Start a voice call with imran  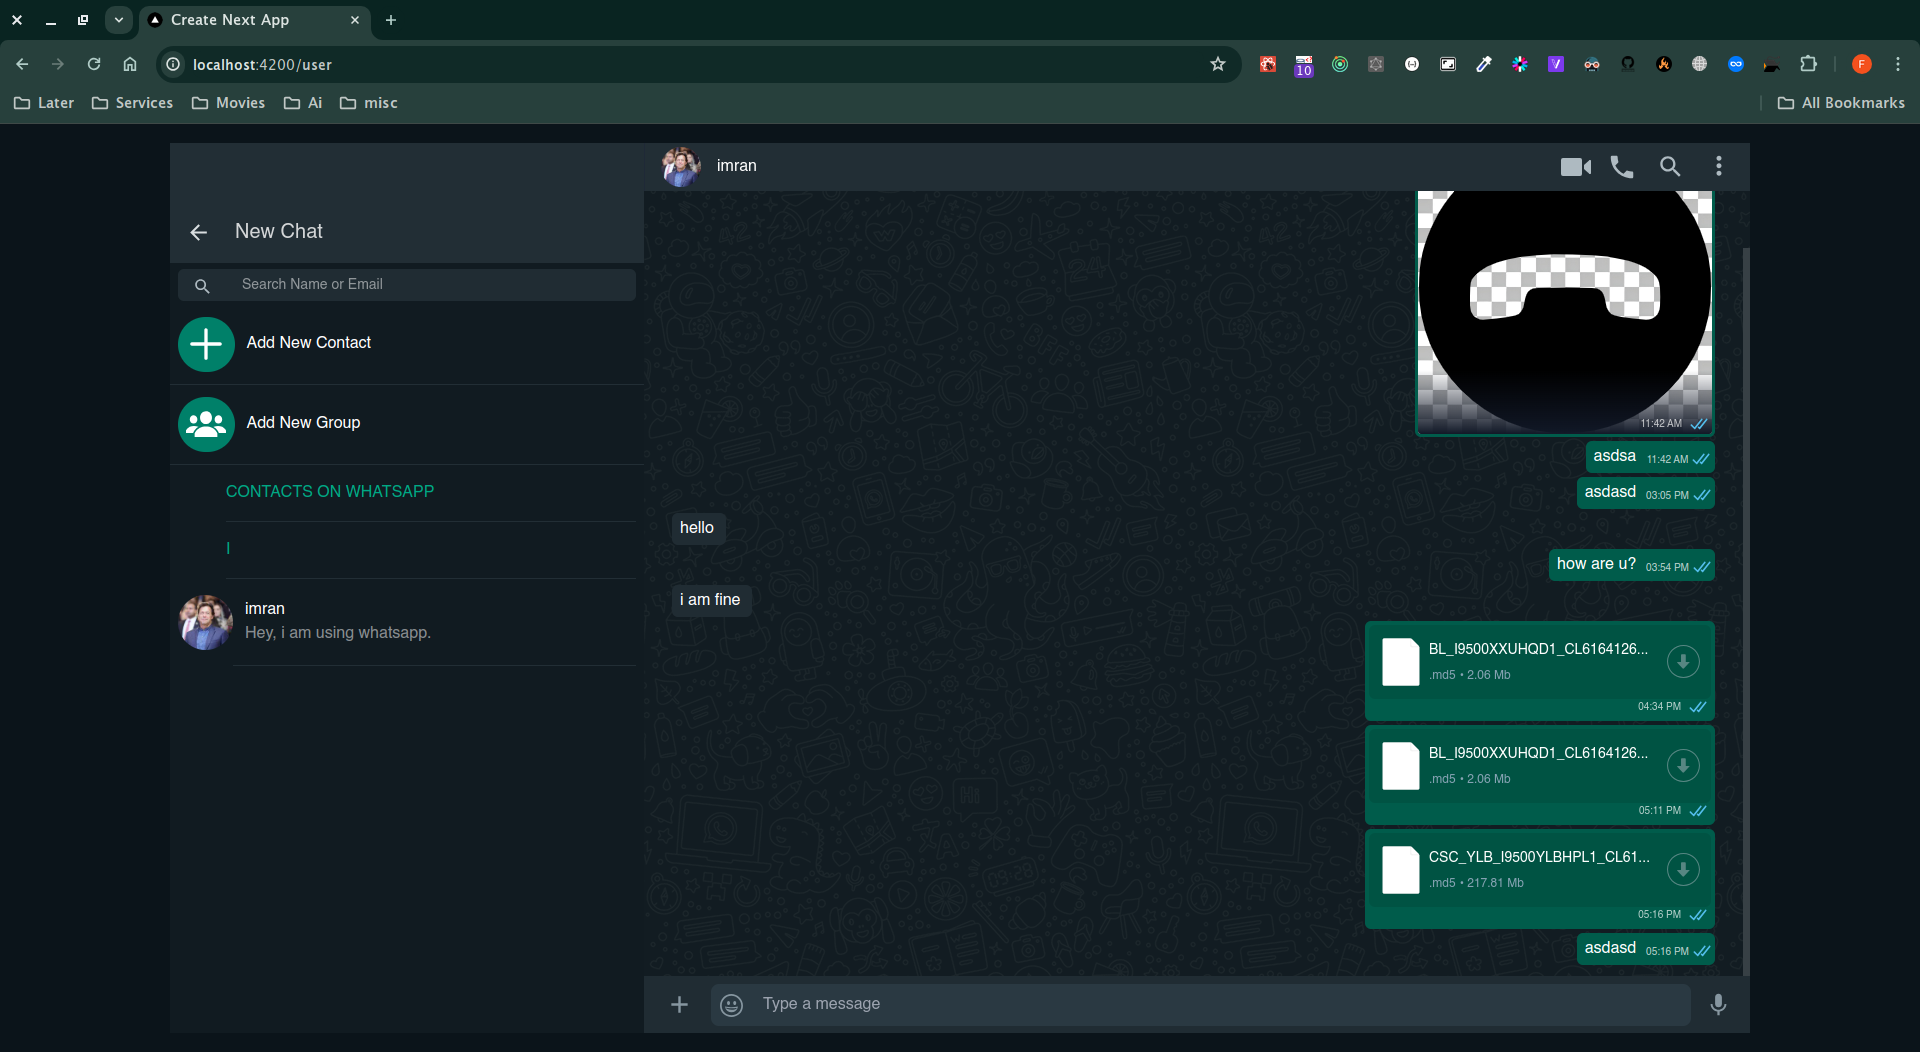pos(1622,167)
